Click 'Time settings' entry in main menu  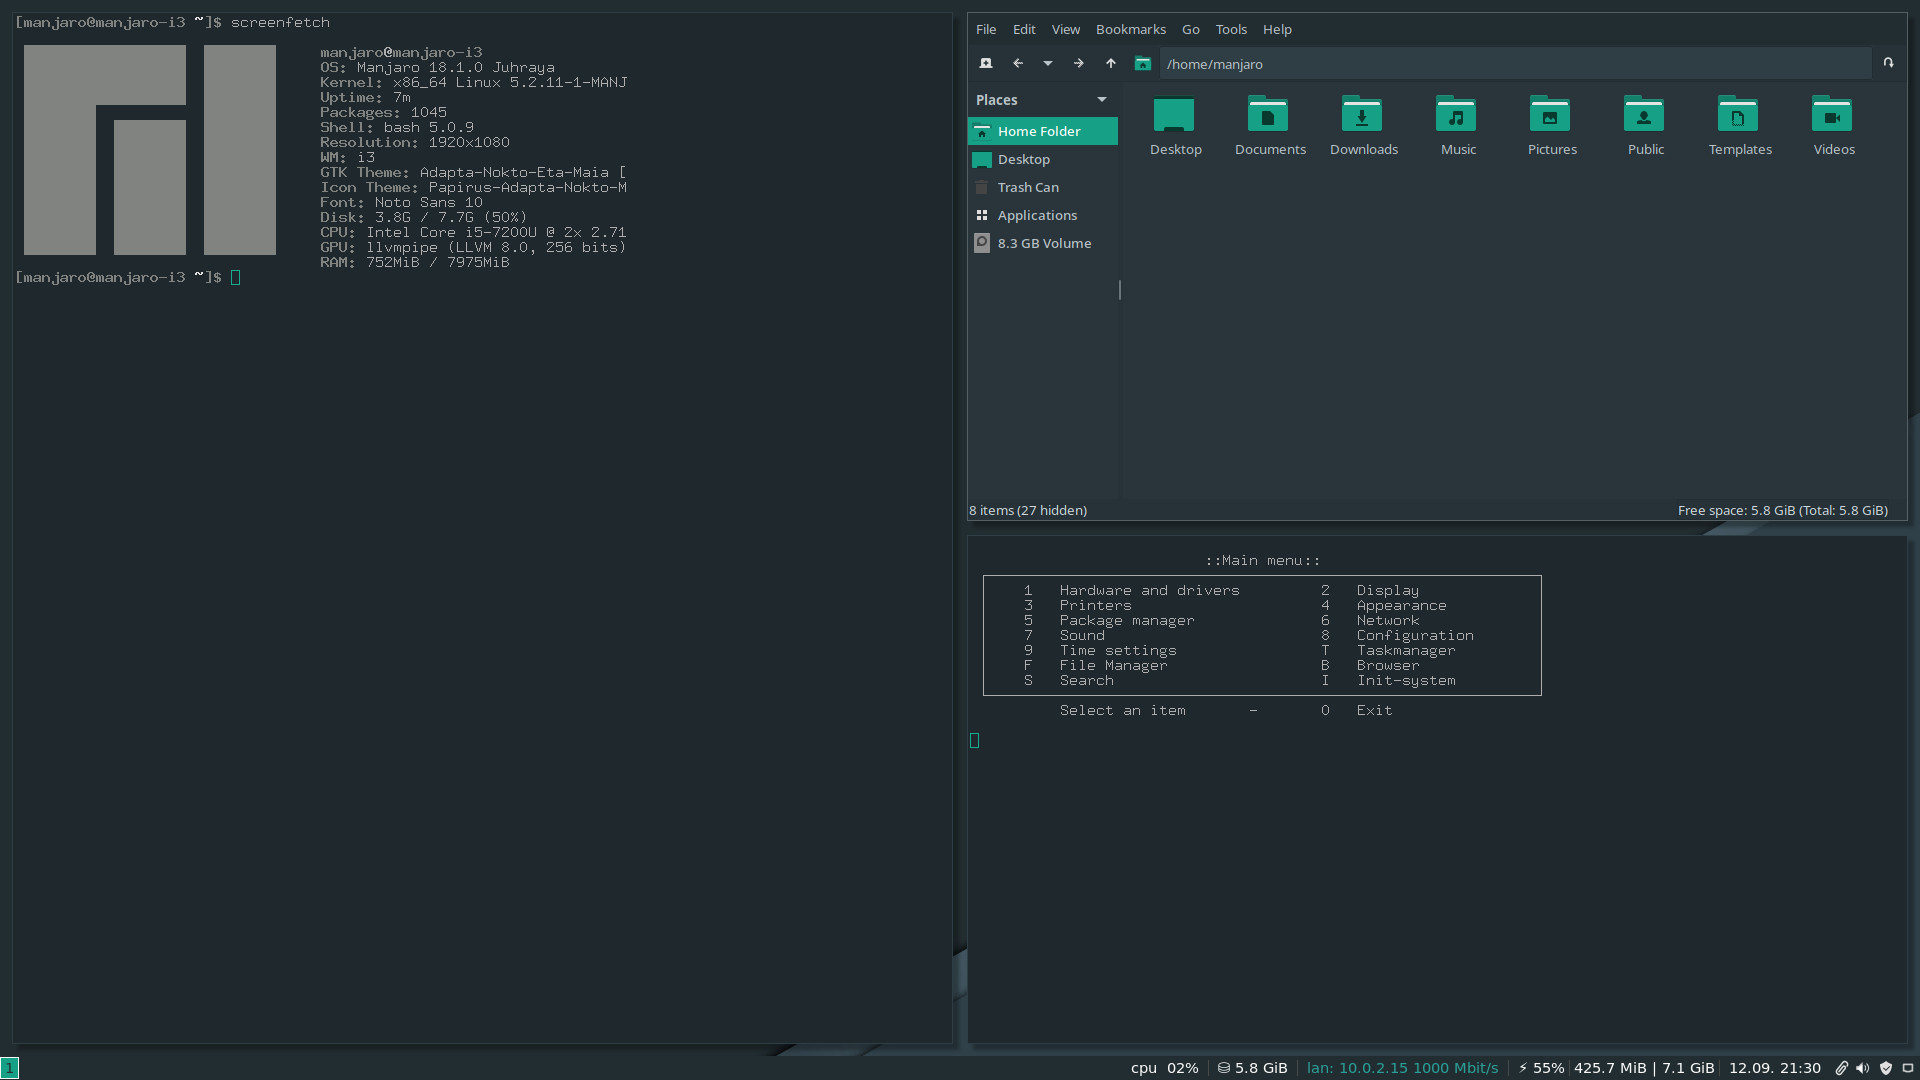pos(1118,650)
